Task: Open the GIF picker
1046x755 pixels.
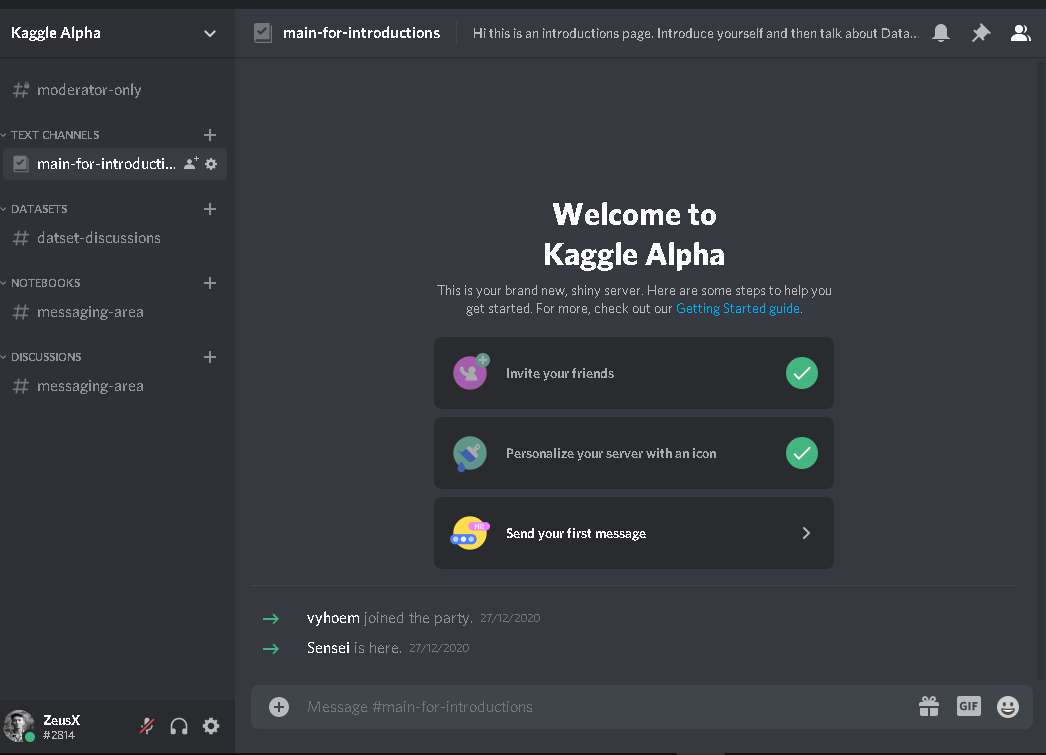Action: click(969, 706)
